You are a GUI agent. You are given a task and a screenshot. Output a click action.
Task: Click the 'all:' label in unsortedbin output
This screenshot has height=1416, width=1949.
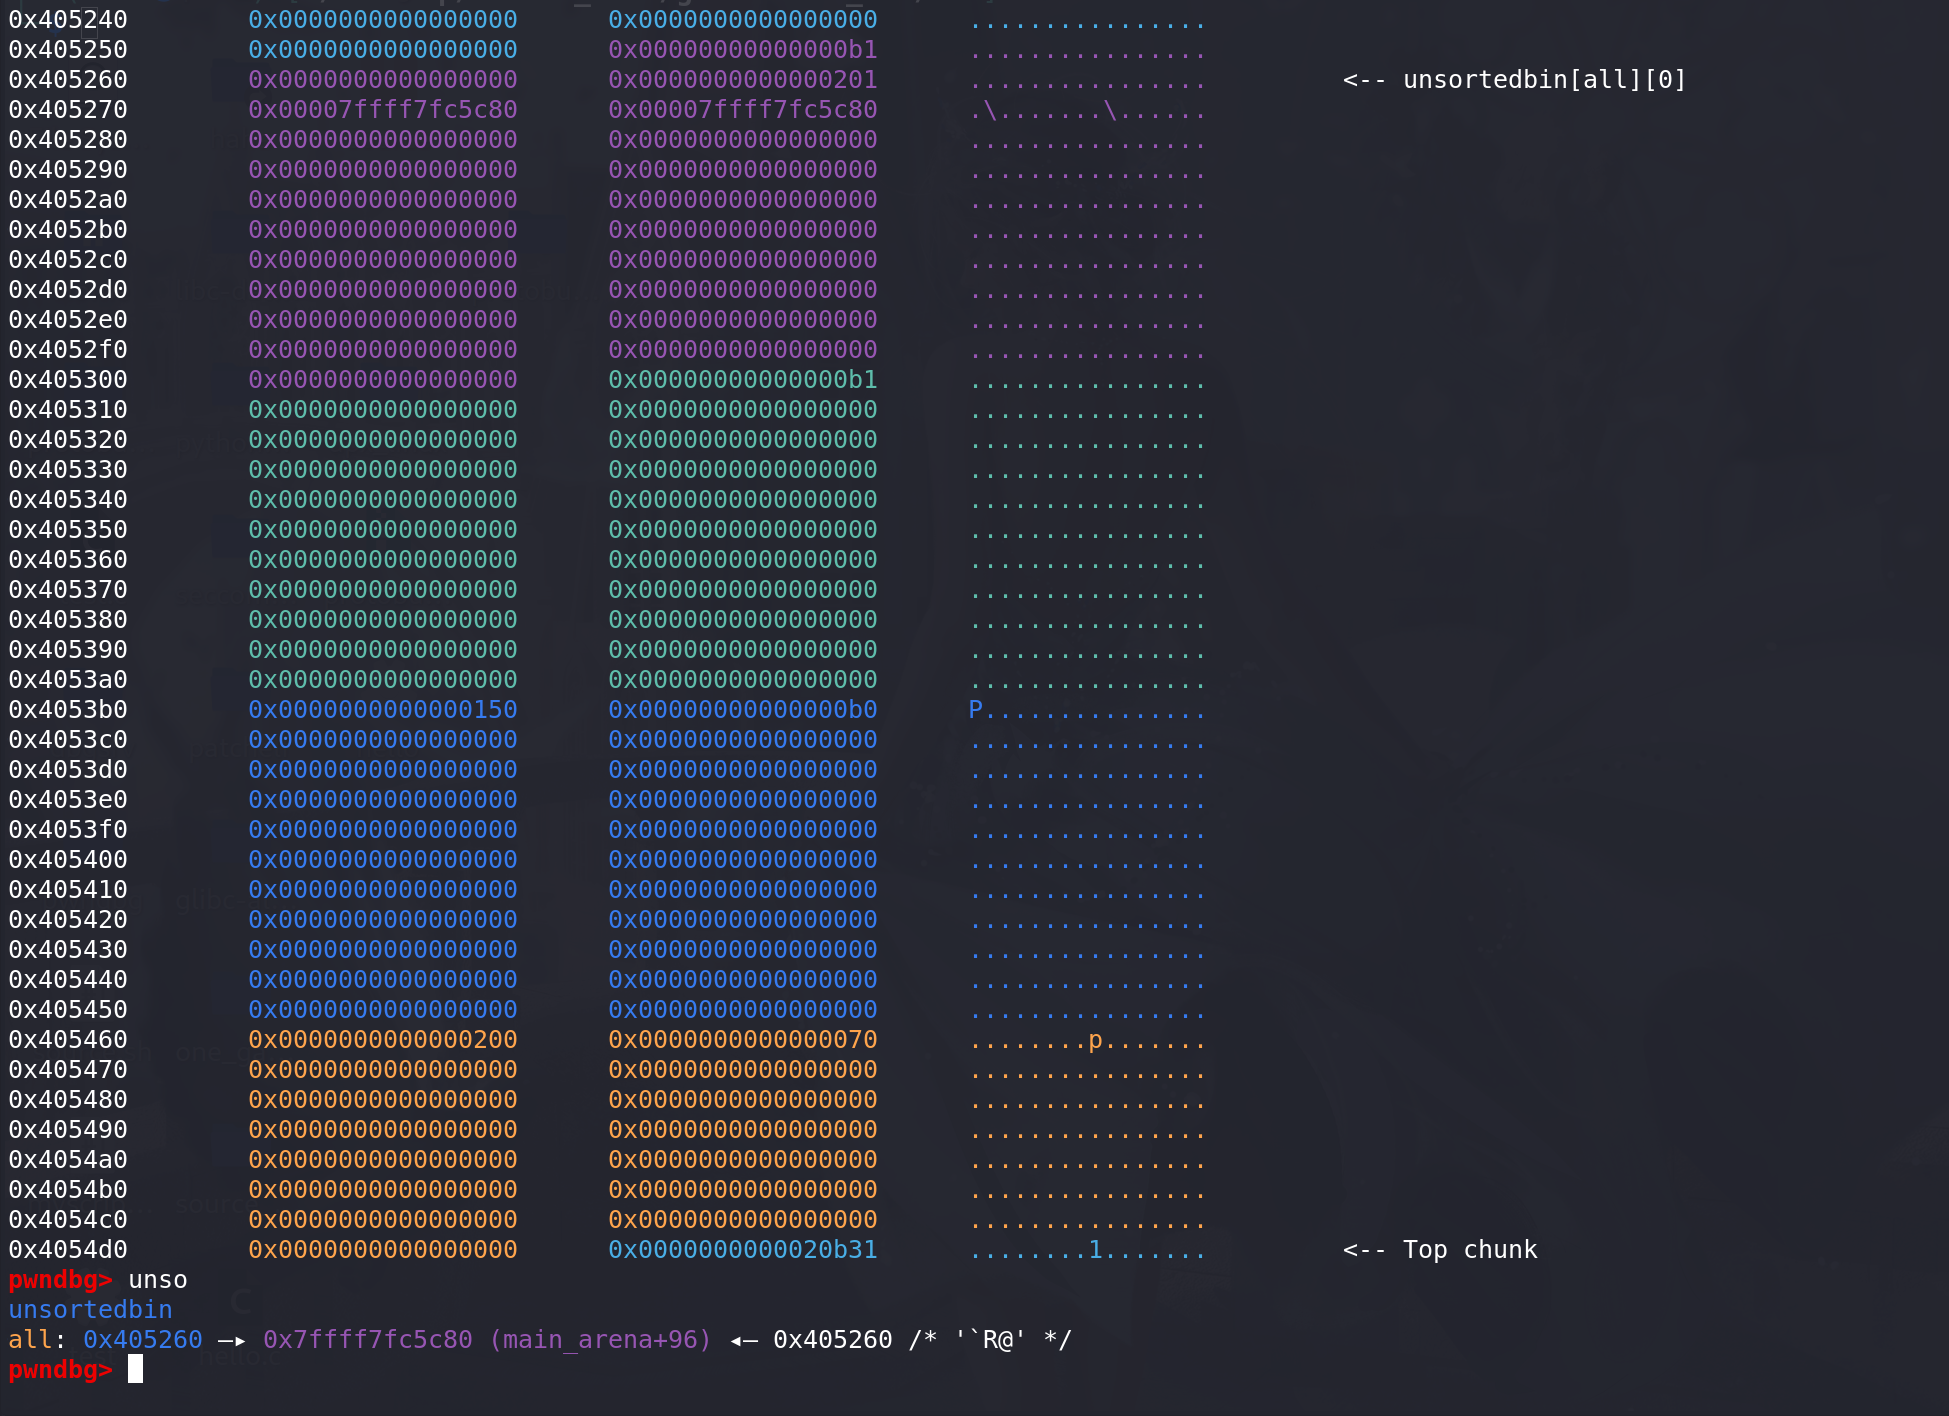click(x=37, y=1340)
